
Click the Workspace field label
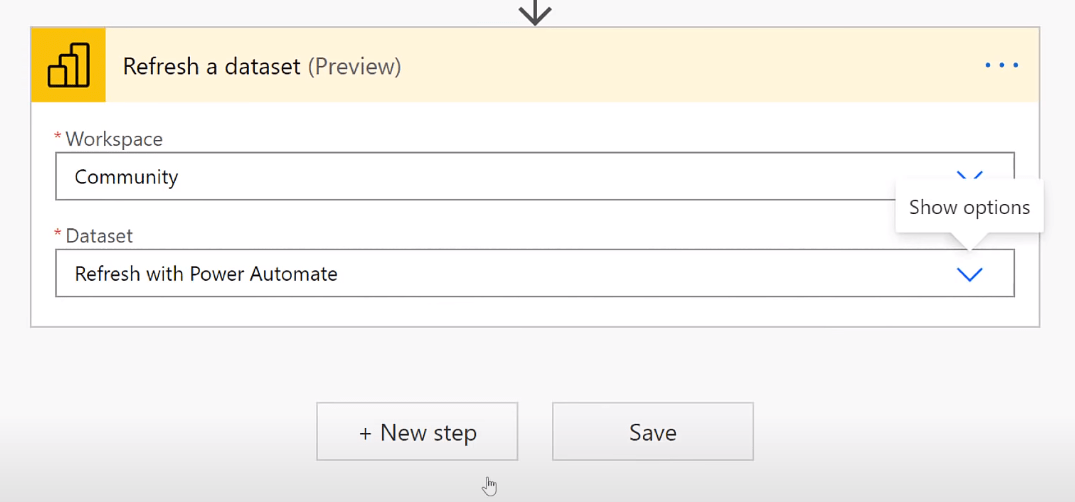pos(114,139)
